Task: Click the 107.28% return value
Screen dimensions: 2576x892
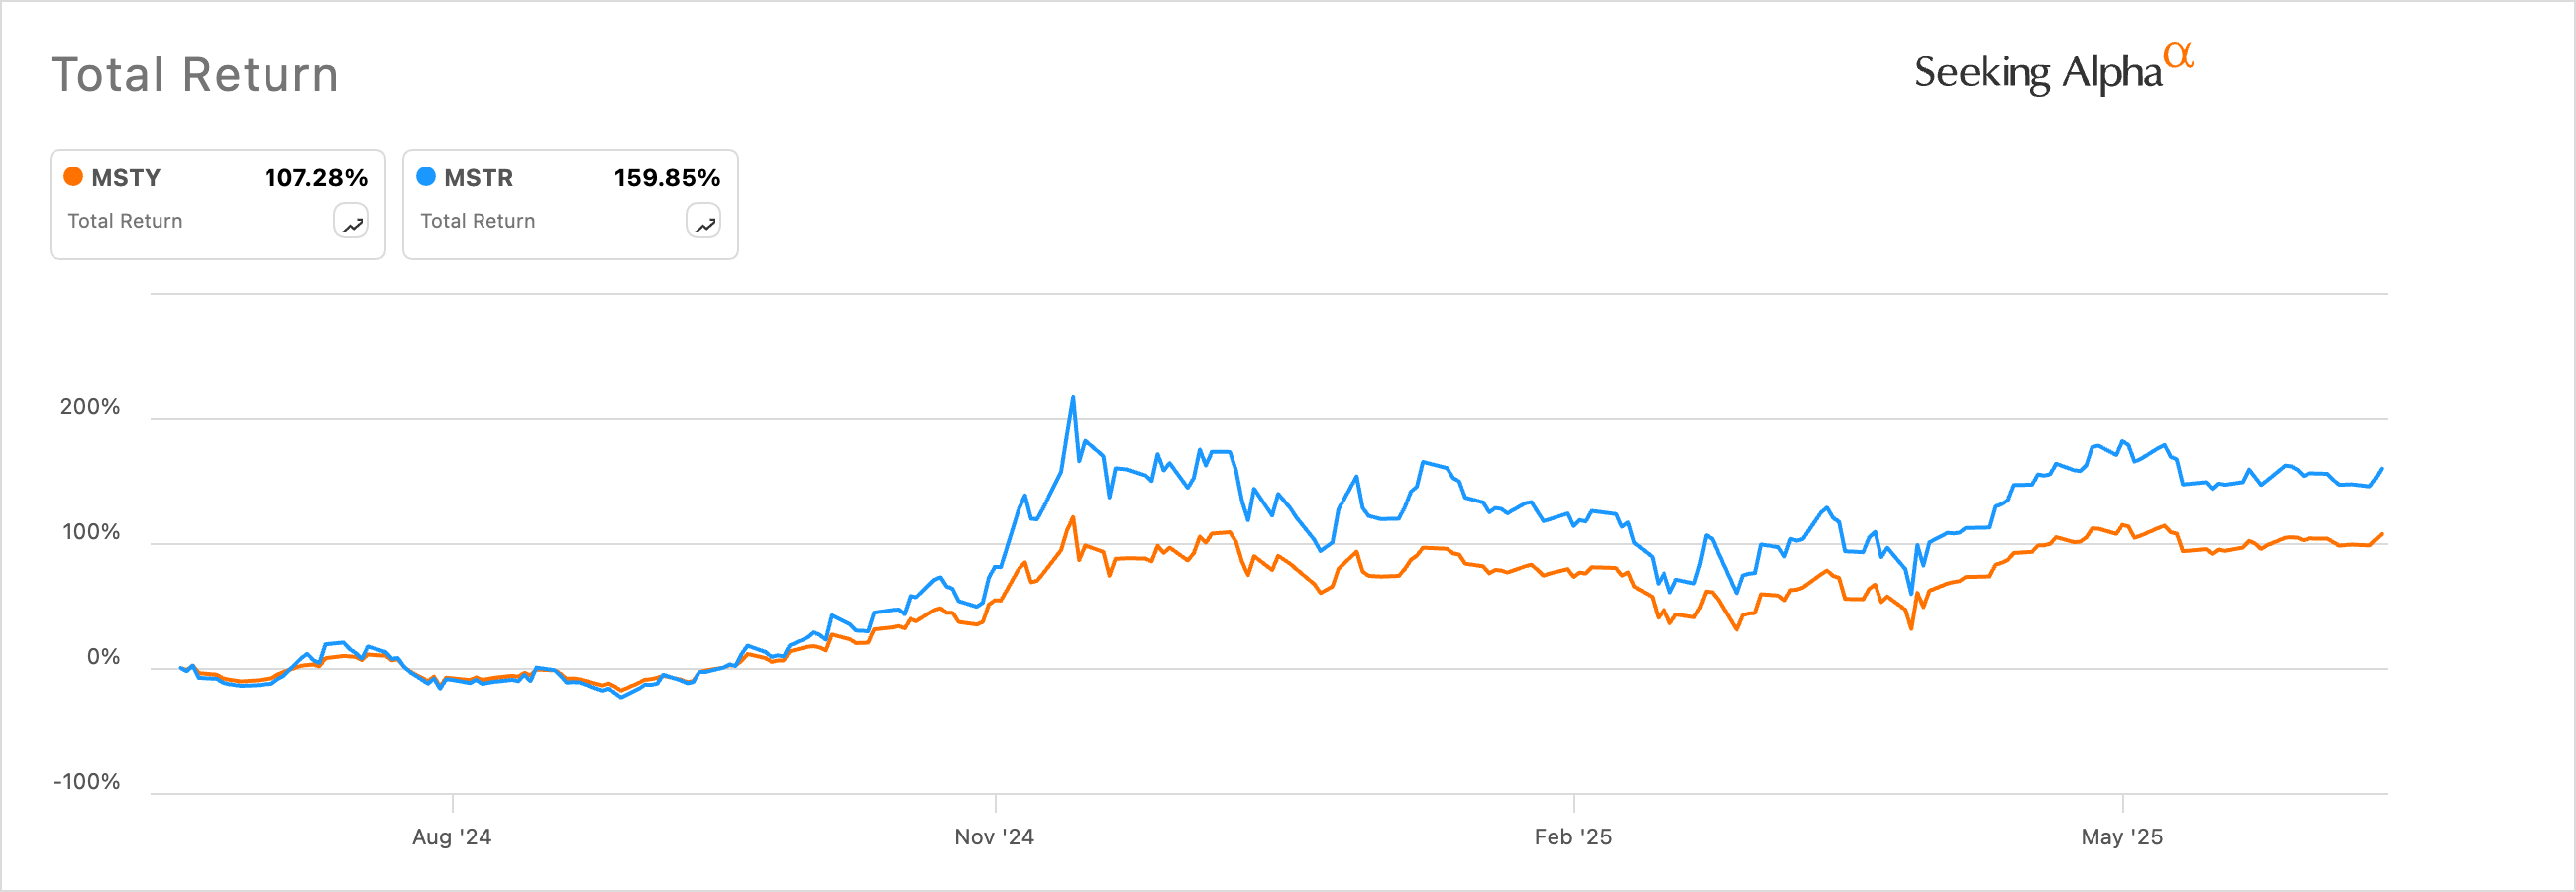Action: click(x=316, y=178)
